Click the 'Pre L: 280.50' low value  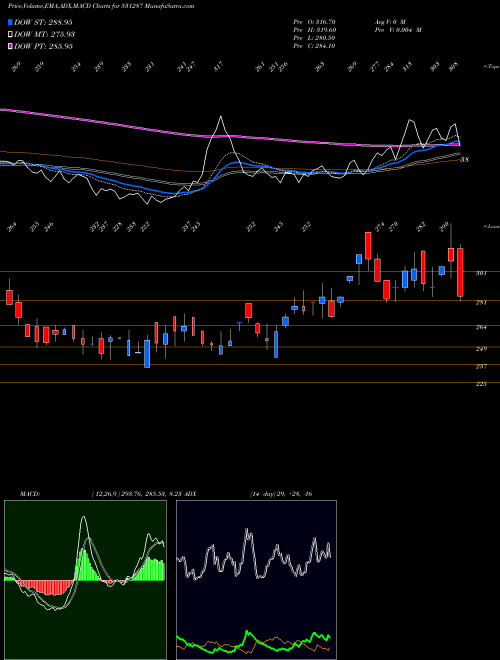pyautogui.click(x=314, y=38)
